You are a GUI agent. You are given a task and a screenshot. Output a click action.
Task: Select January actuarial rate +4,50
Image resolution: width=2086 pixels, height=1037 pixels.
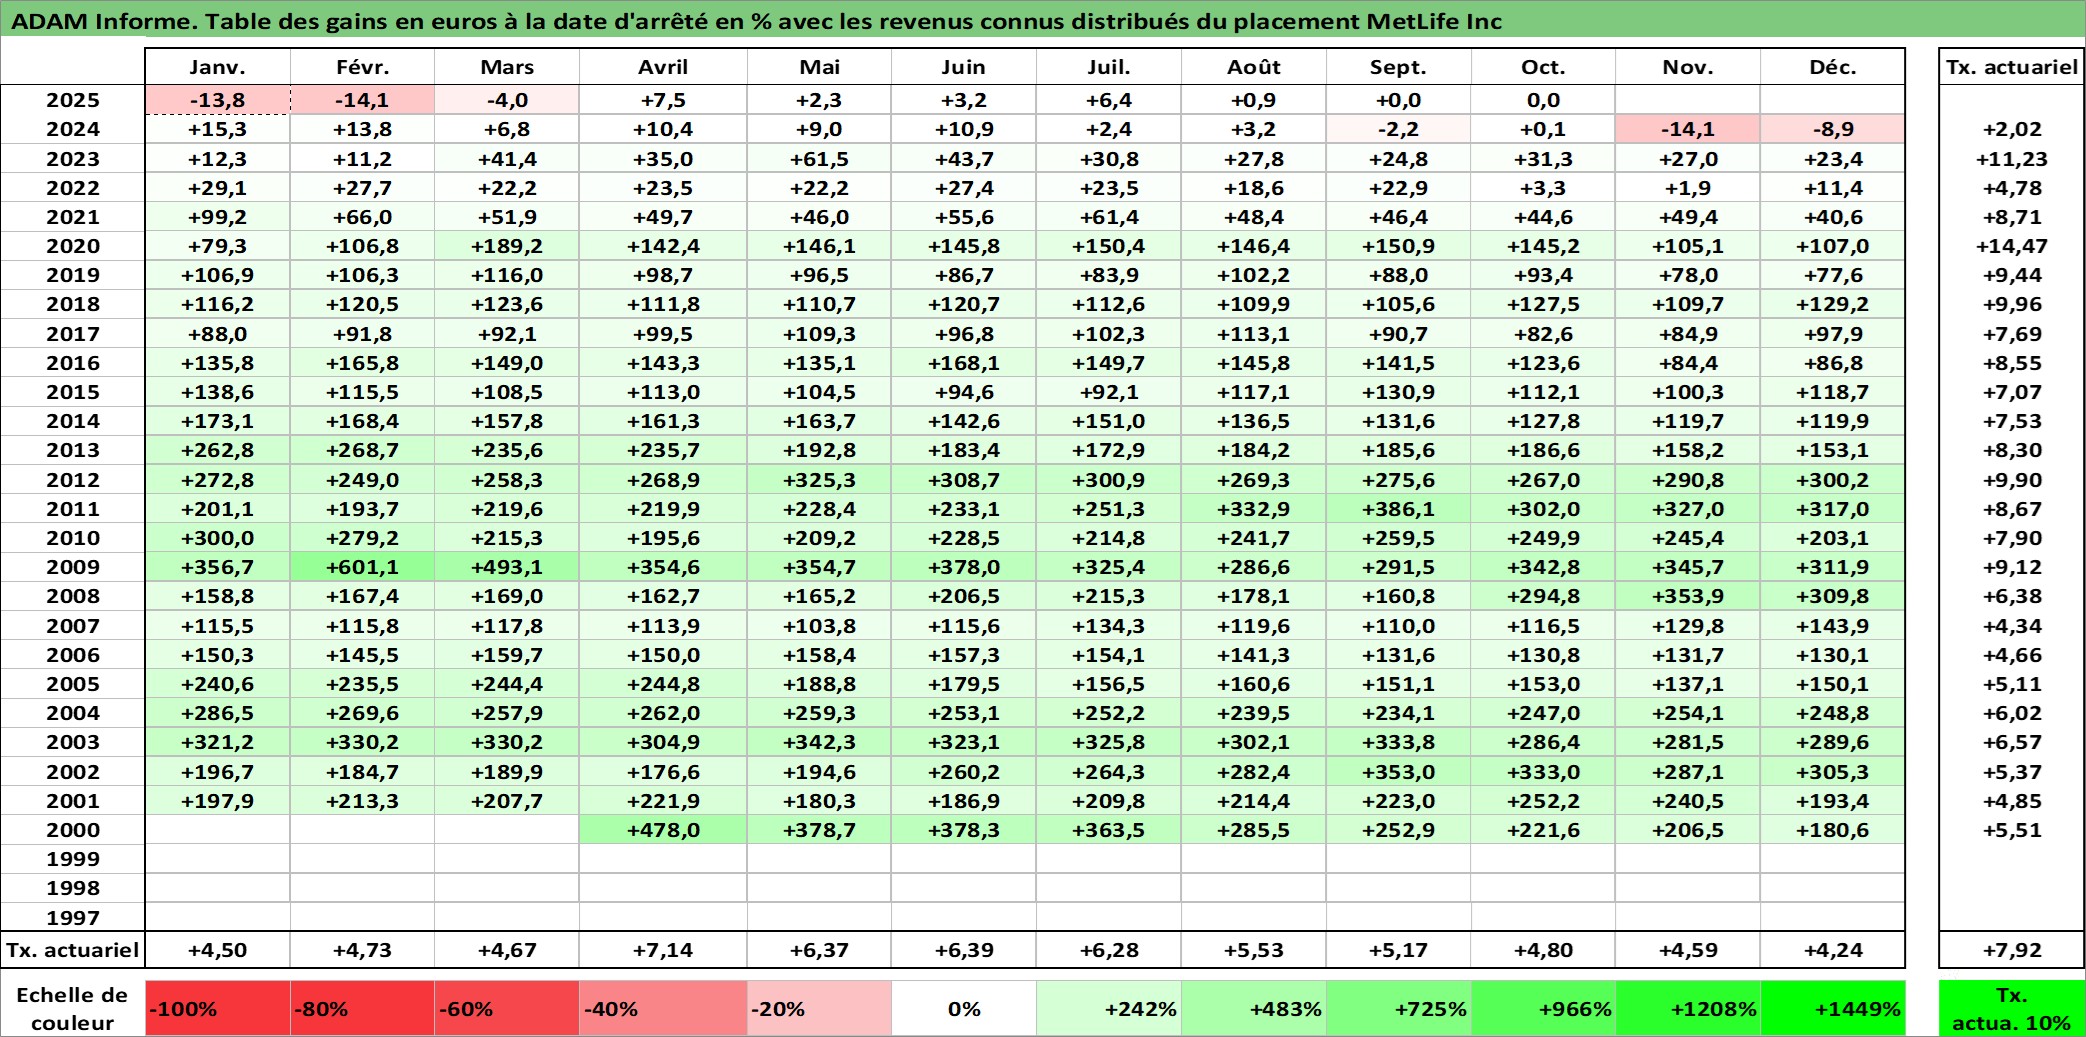[218, 950]
